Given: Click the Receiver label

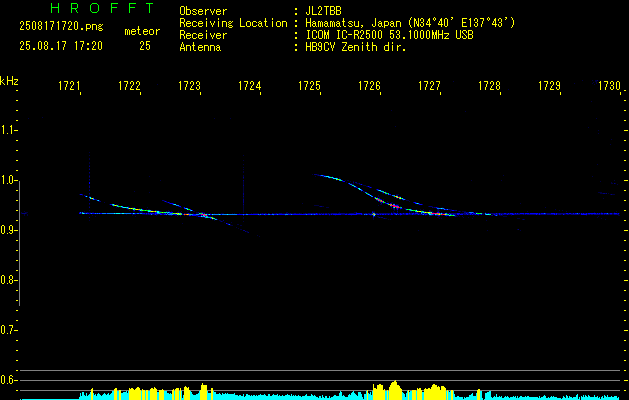Looking at the screenshot, I should [203, 35].
